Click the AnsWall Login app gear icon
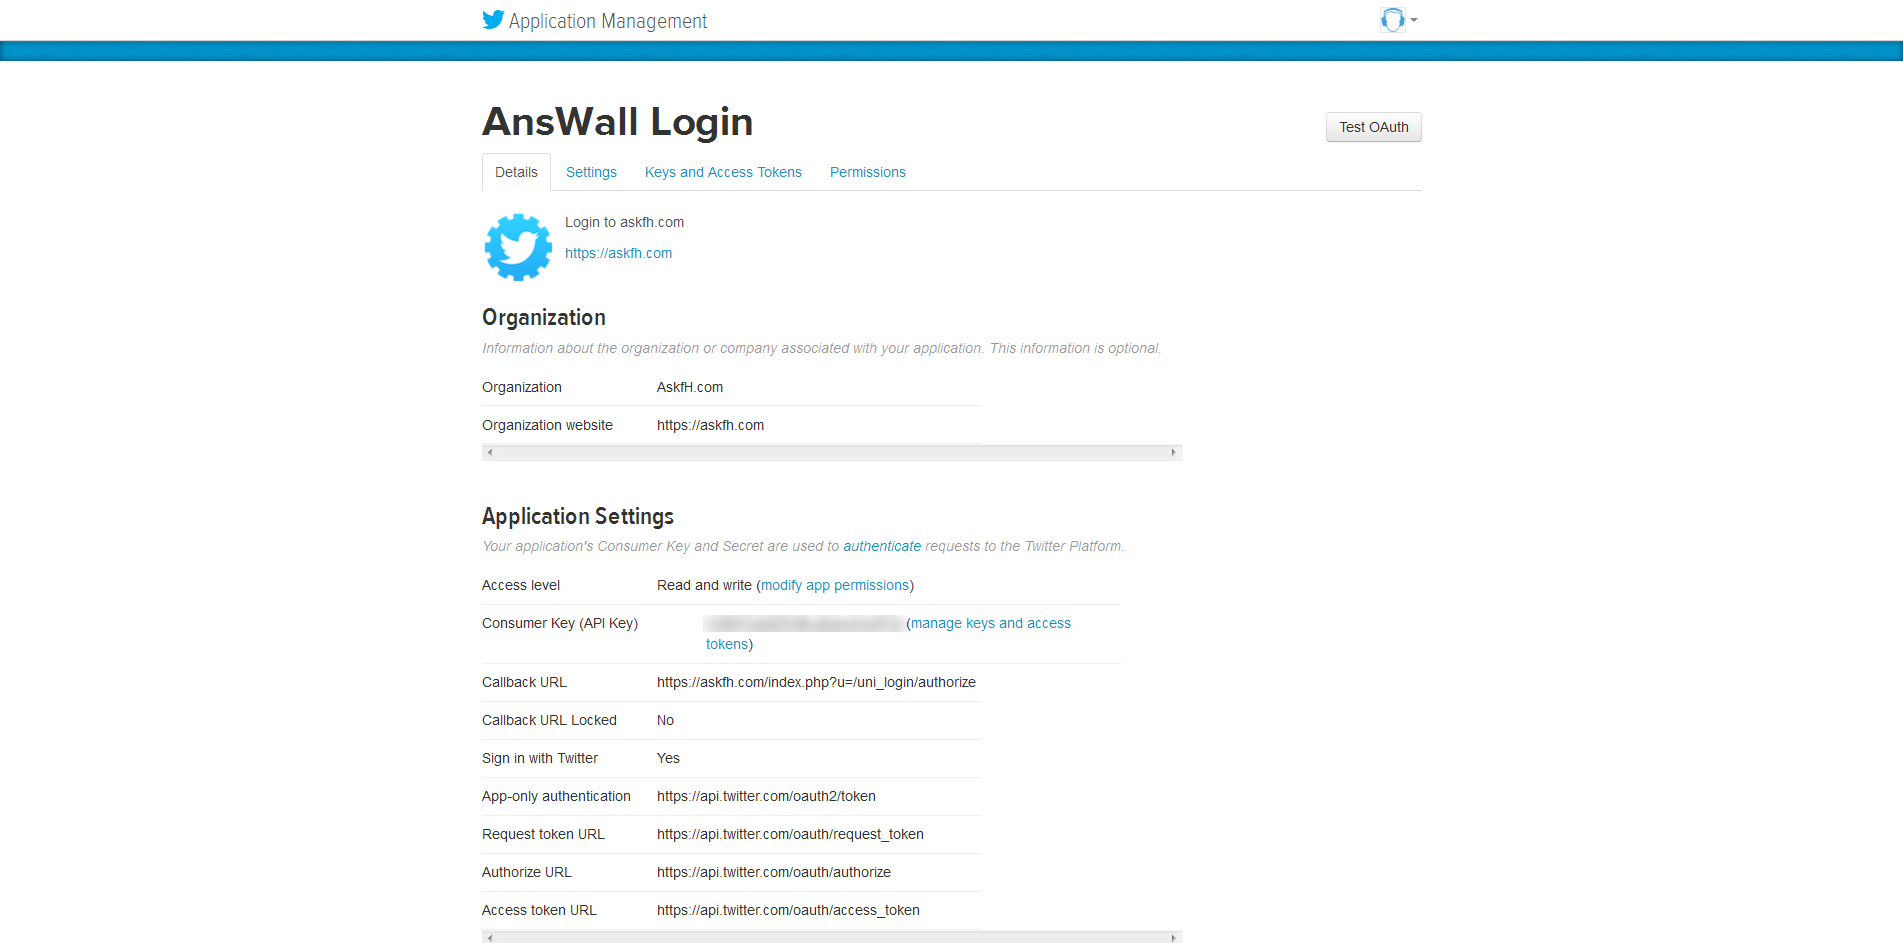 518,247
